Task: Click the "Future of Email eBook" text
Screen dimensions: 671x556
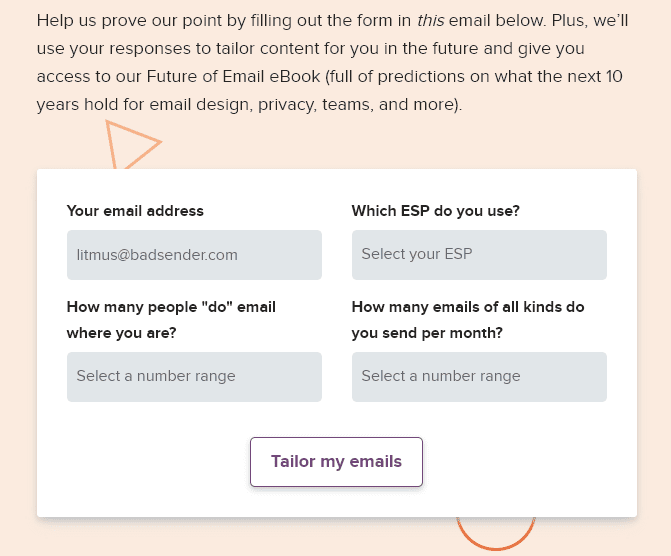Action: [x=233, y=77]
